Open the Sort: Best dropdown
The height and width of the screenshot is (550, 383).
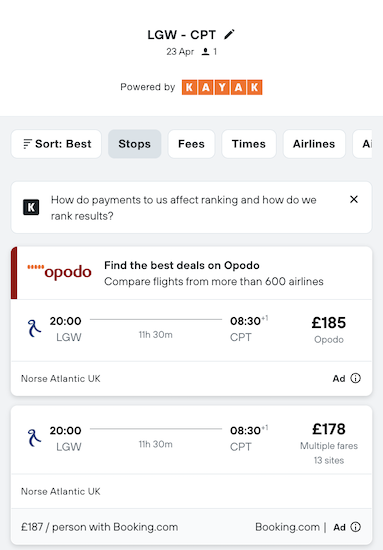point(56,144)
